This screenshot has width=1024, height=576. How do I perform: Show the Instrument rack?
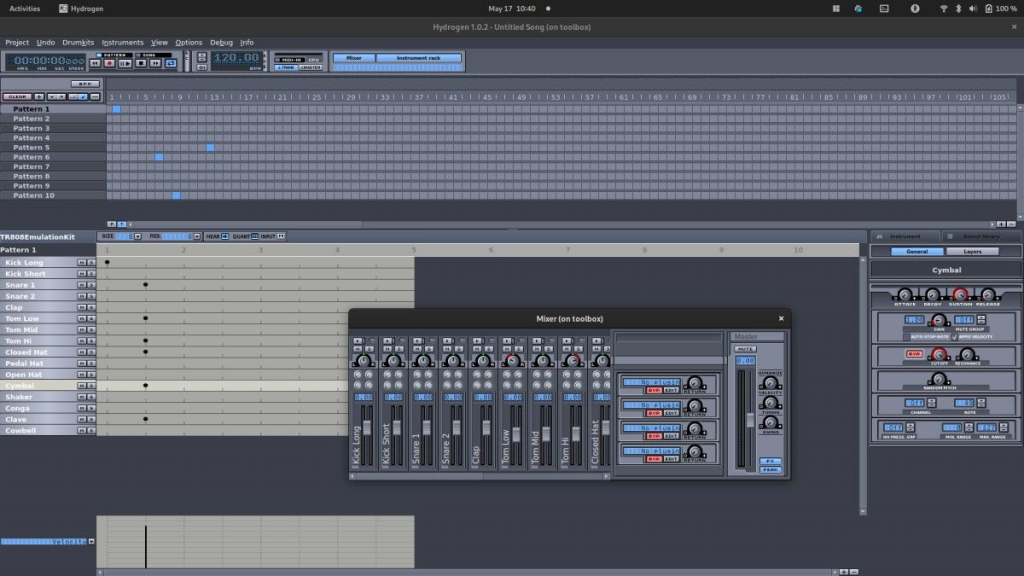click(x=419, y=58)
